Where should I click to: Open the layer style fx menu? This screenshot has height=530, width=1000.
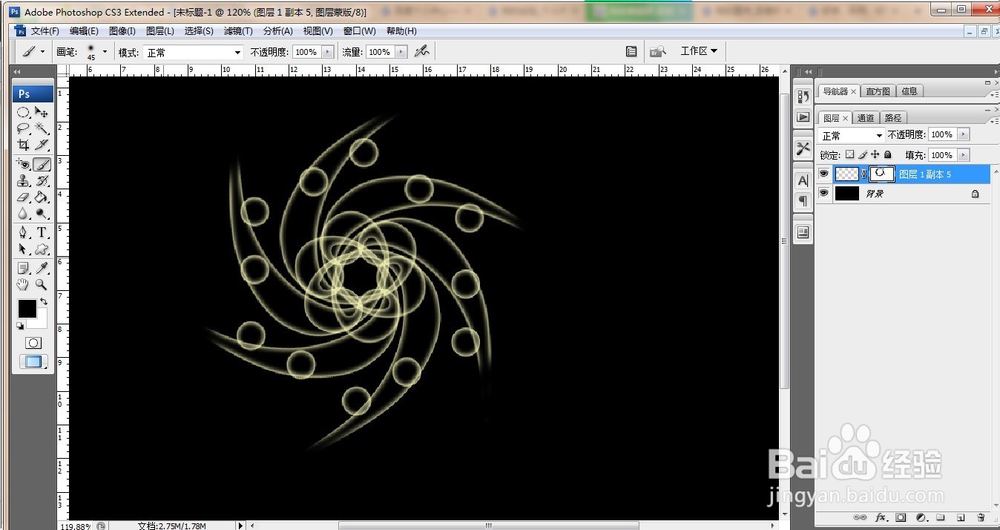click(x=881, y=517)
